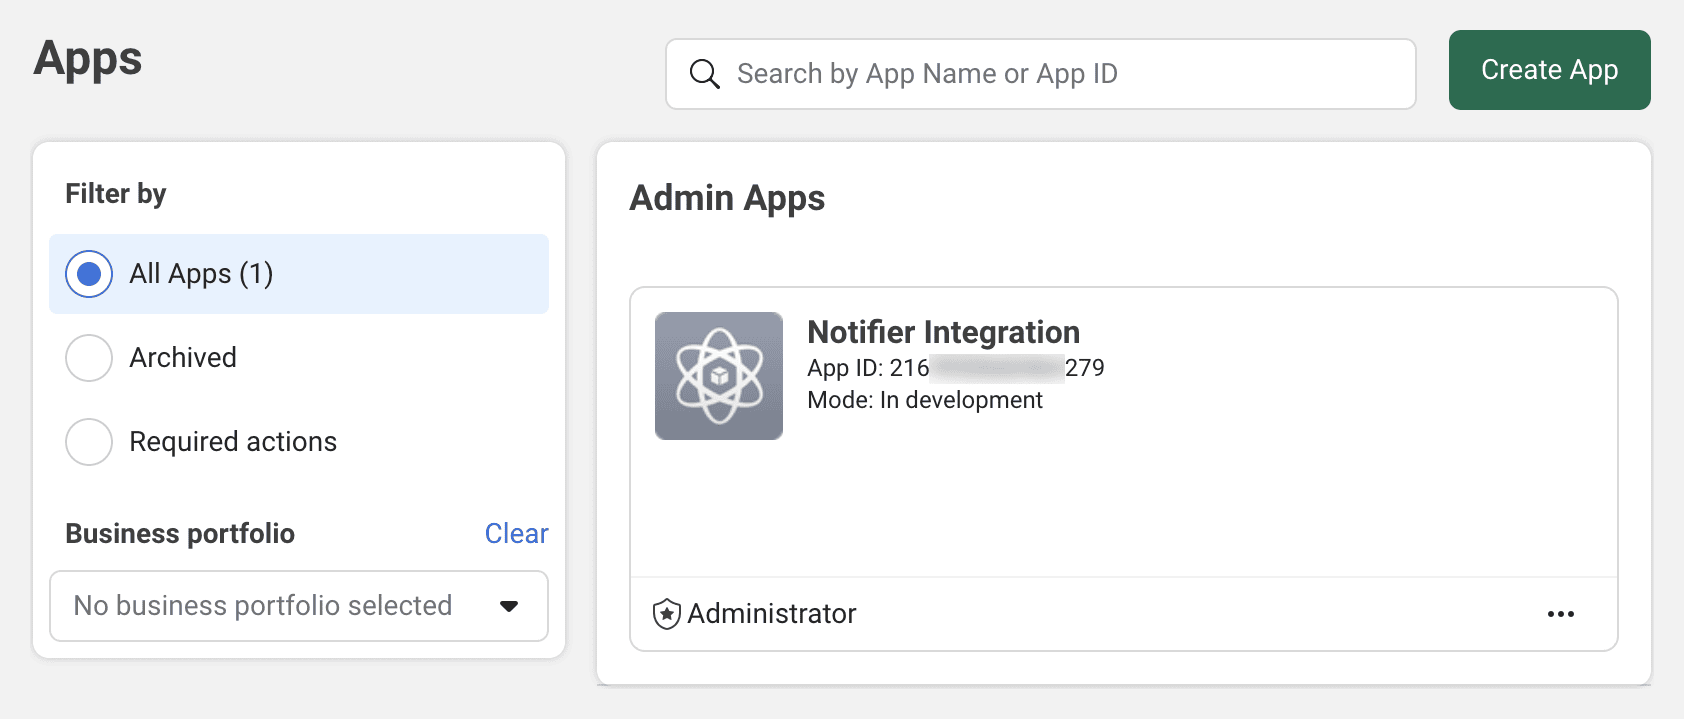Clear the business portfolio filter
Image resolution: width=1684 pixels, height=719 pixels.
[x=517, y=534]
